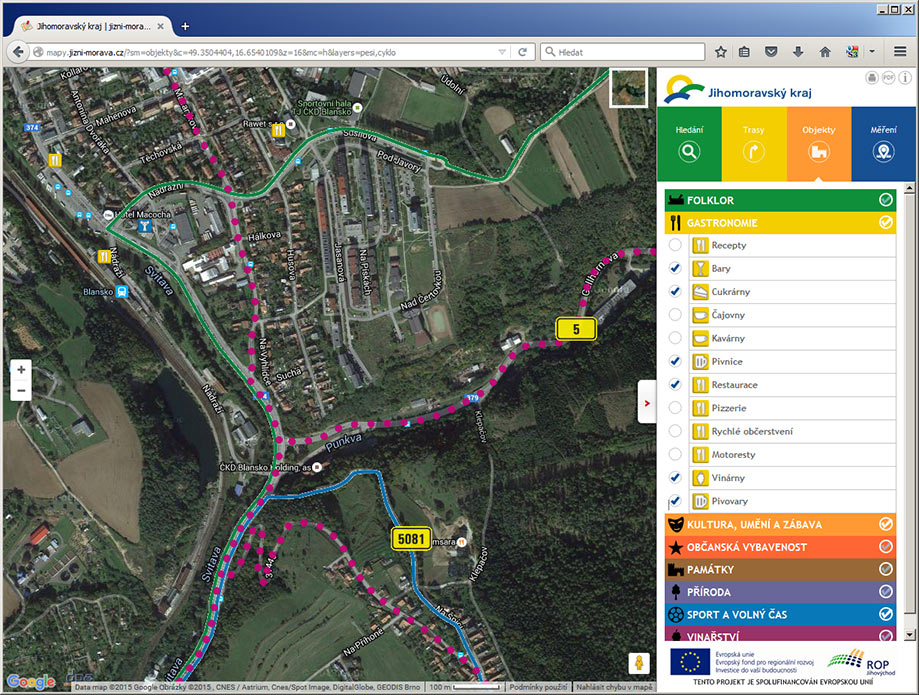Go to browser home page
The width and height of the screenshot is (919, 695).
[825, 52]
